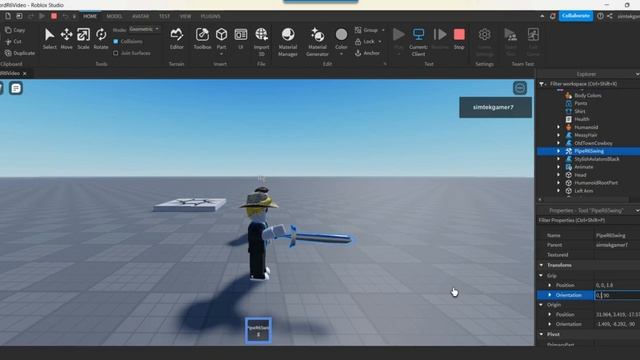
Task: Select PipeR6Swing hotbar slot
Action: [258, 331]
